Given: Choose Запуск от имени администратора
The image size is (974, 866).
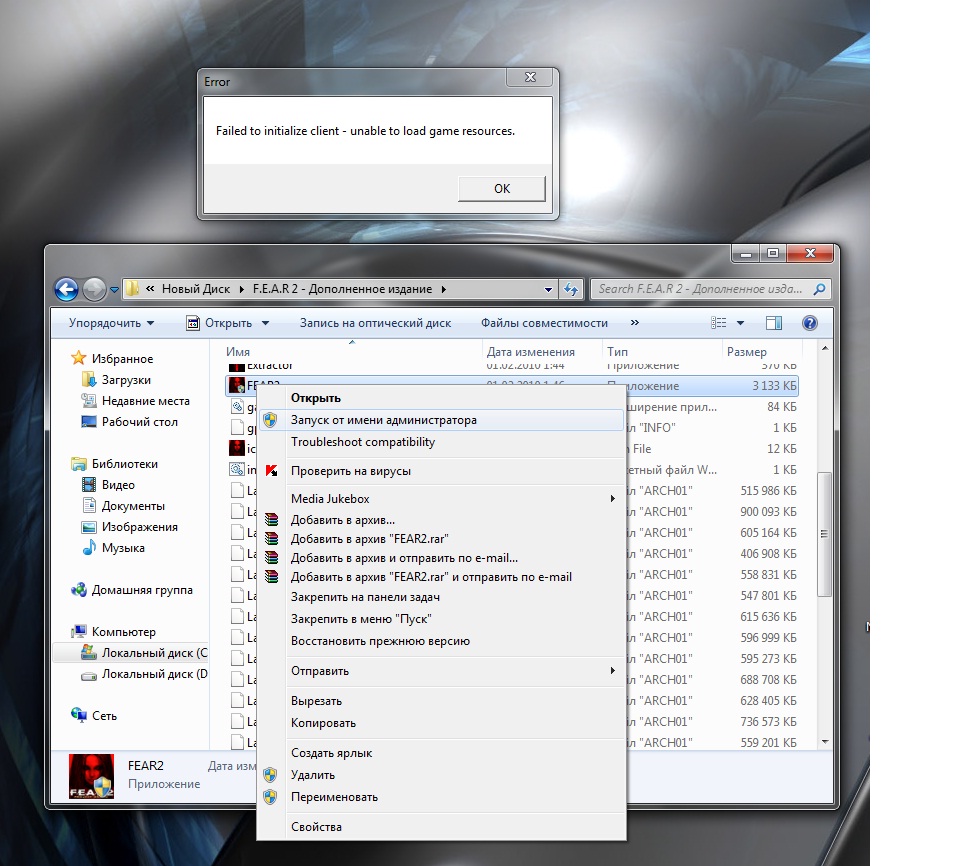Looking at the screenshot, I should click(442, 420).
